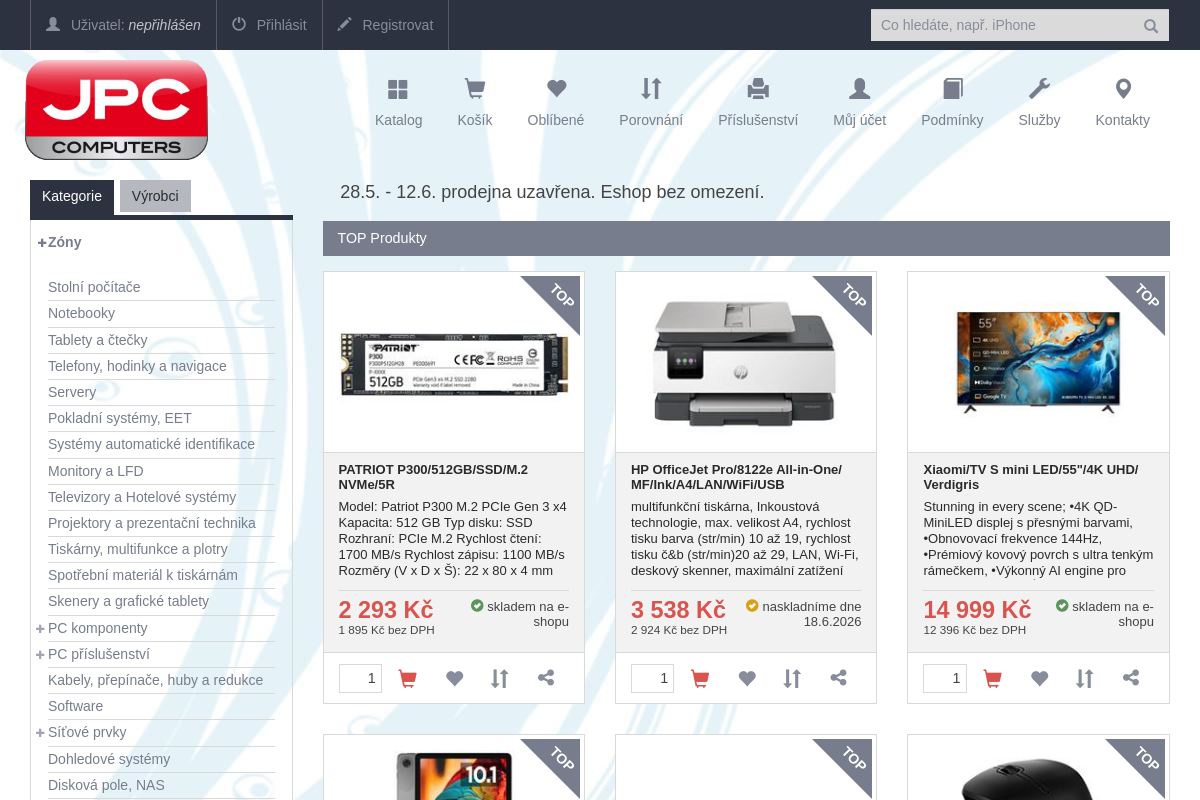Open Spotřební materiál k tiskárnám category
Image resolution: width=1200 pixels, height=800 pixels.
[143, 575]
